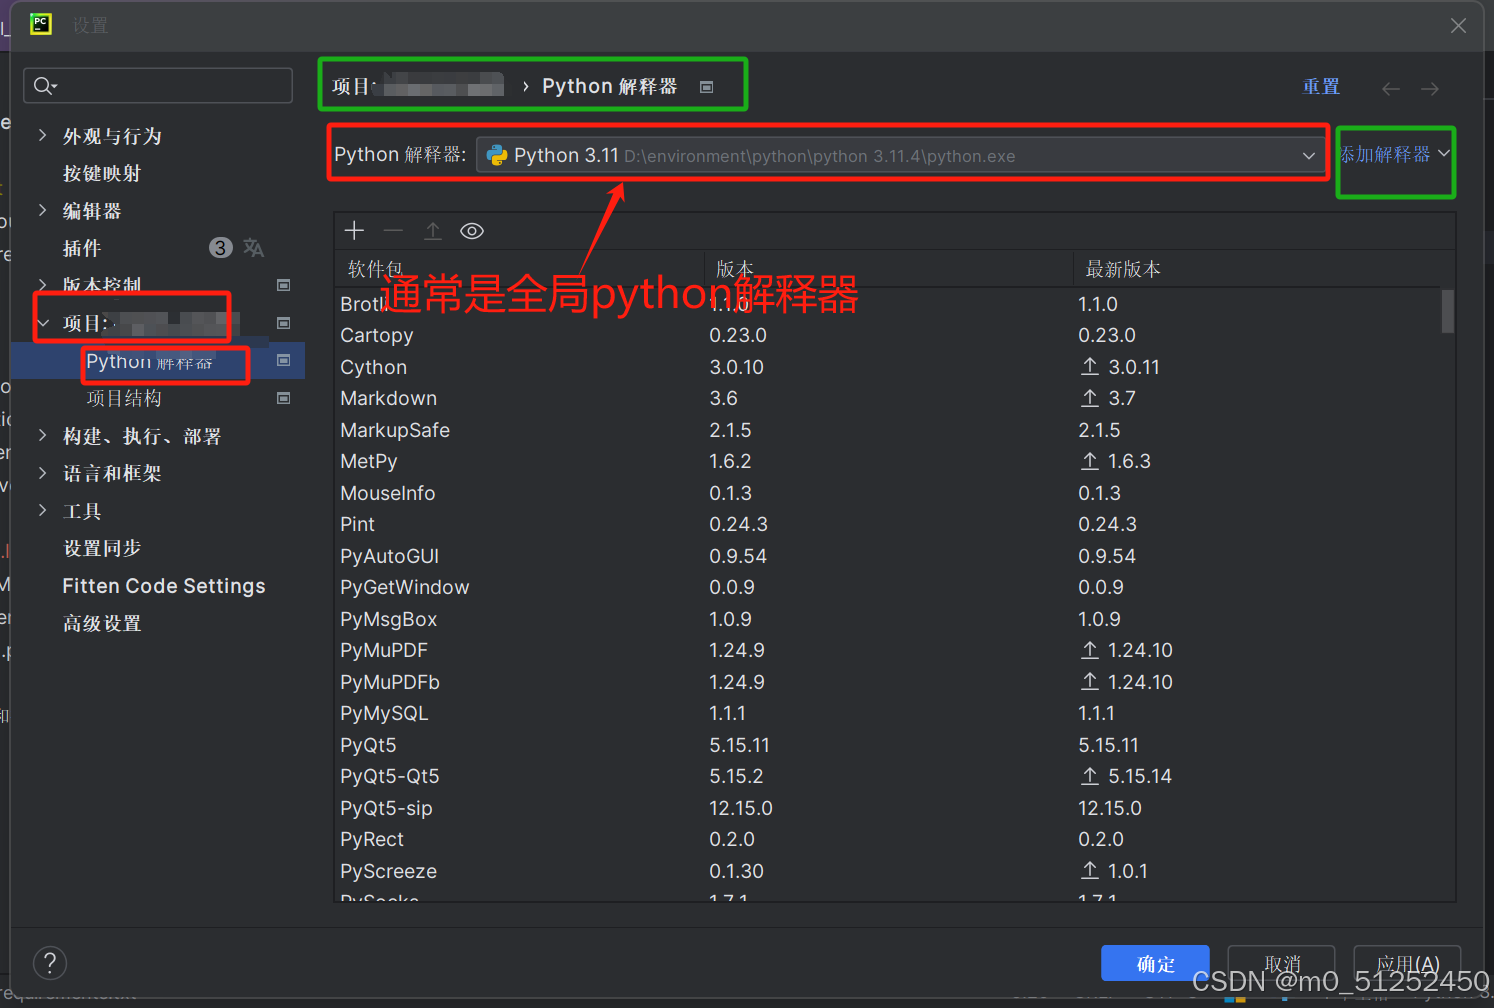Click the 应用(A) button
This screenshot has height=1008, width=1494.
point(1407,964)
